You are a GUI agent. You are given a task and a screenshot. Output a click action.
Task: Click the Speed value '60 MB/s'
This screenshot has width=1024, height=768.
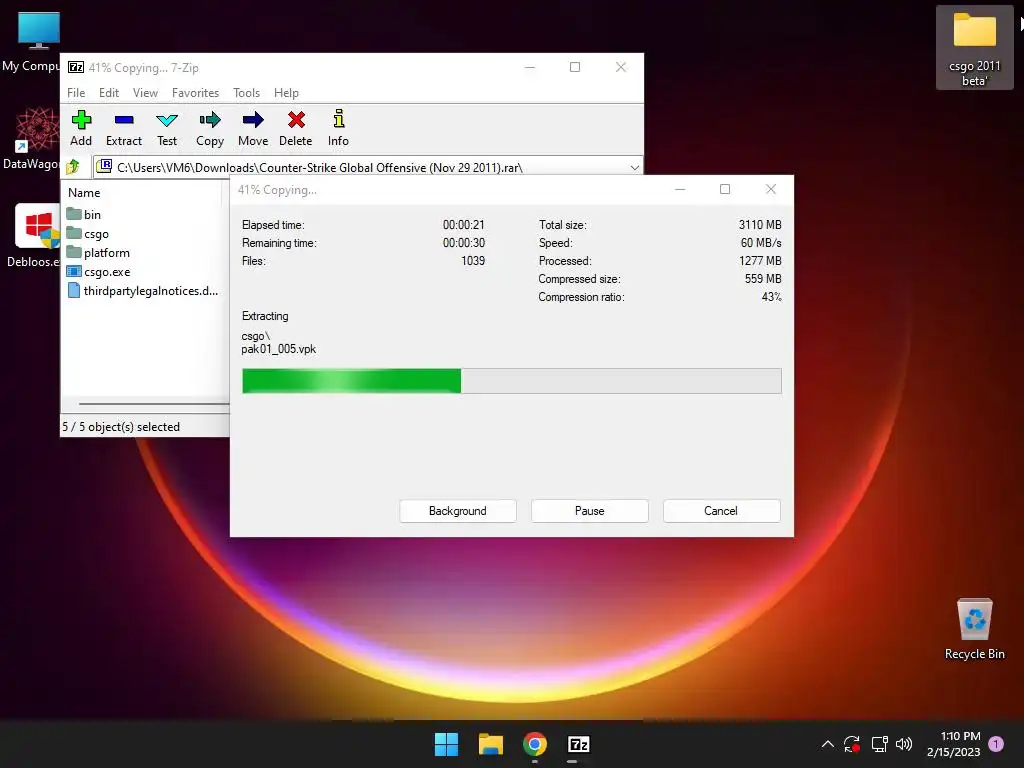tap(761, 242)
